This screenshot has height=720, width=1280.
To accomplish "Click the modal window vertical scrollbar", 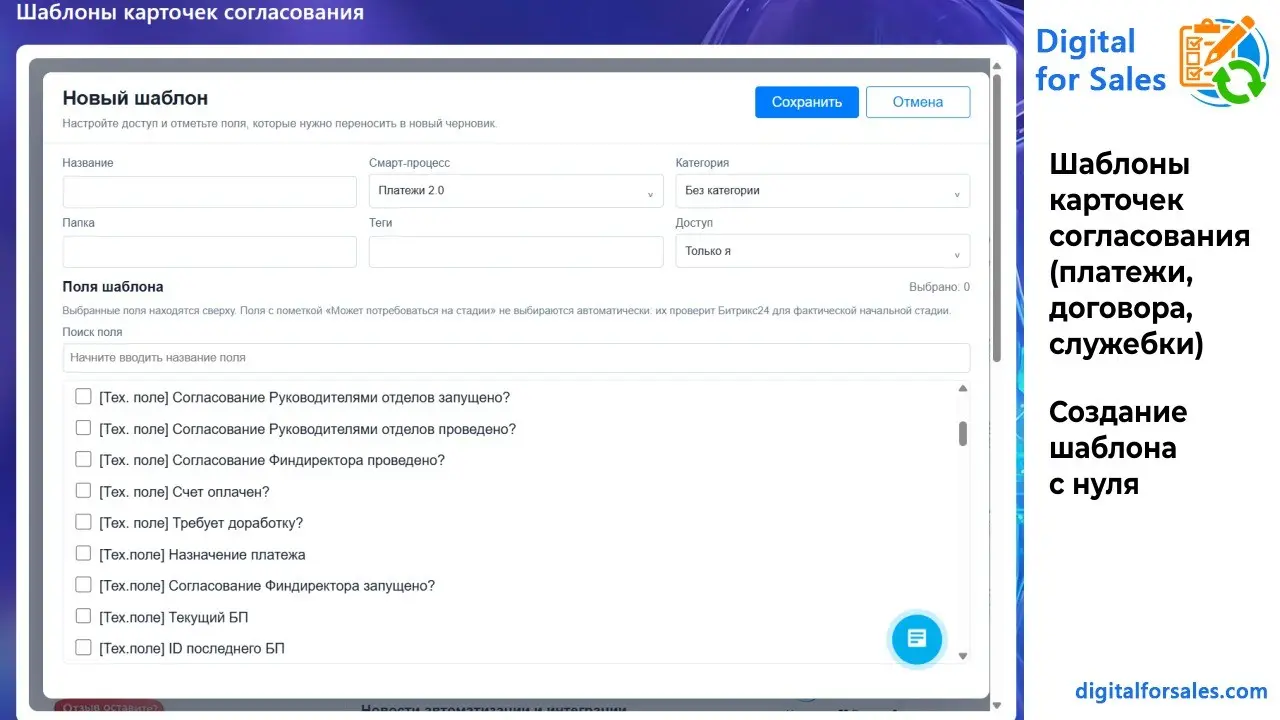I will click(x=996, y=216).
